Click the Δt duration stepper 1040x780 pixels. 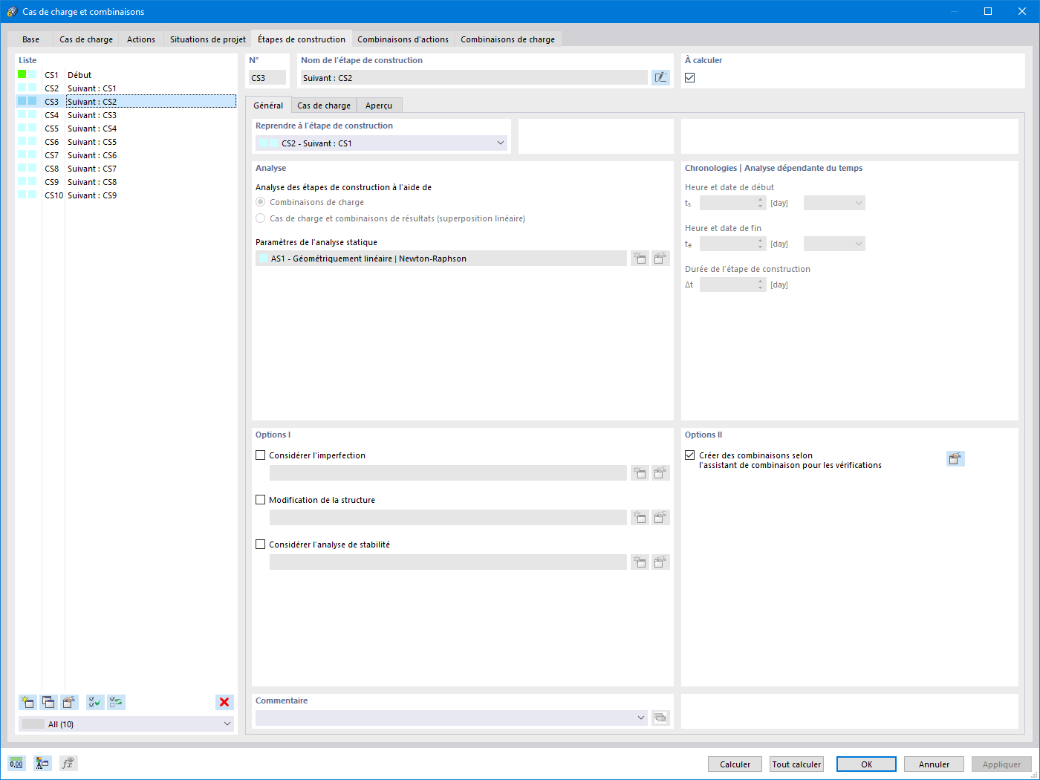(x=760, y=285)
